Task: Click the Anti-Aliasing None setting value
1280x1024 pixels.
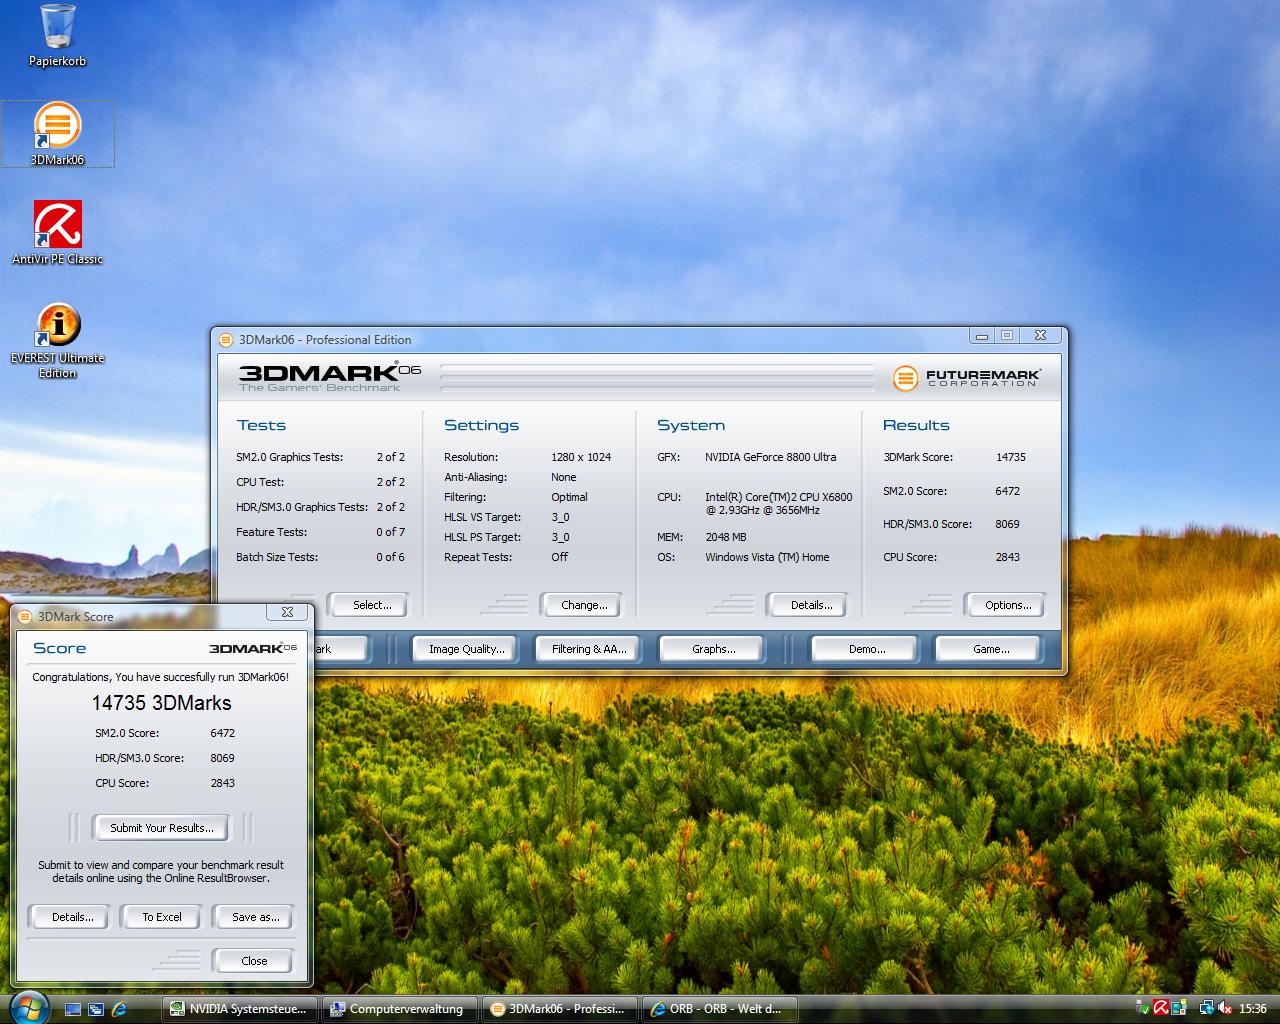Action: click(x=563, y=477)
